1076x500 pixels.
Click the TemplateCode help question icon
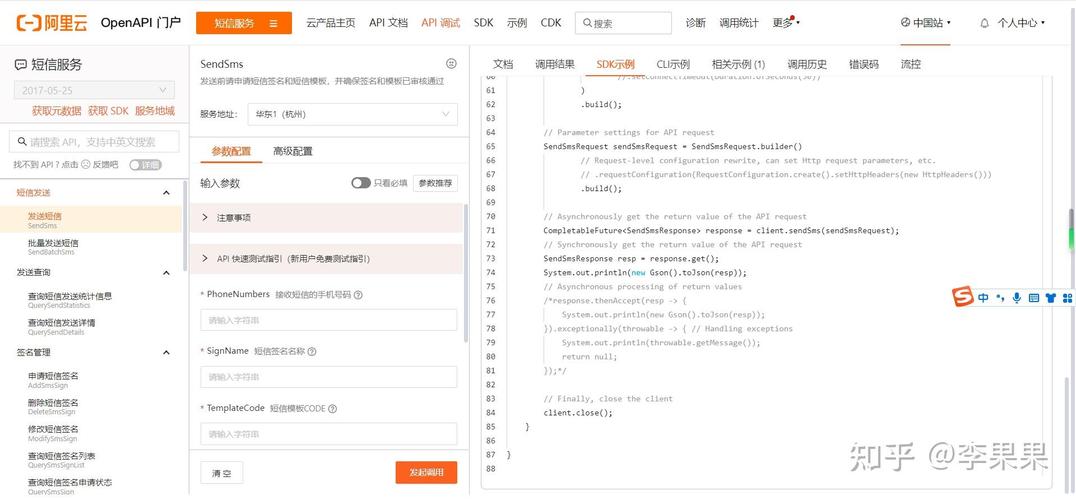pos(332,409)
